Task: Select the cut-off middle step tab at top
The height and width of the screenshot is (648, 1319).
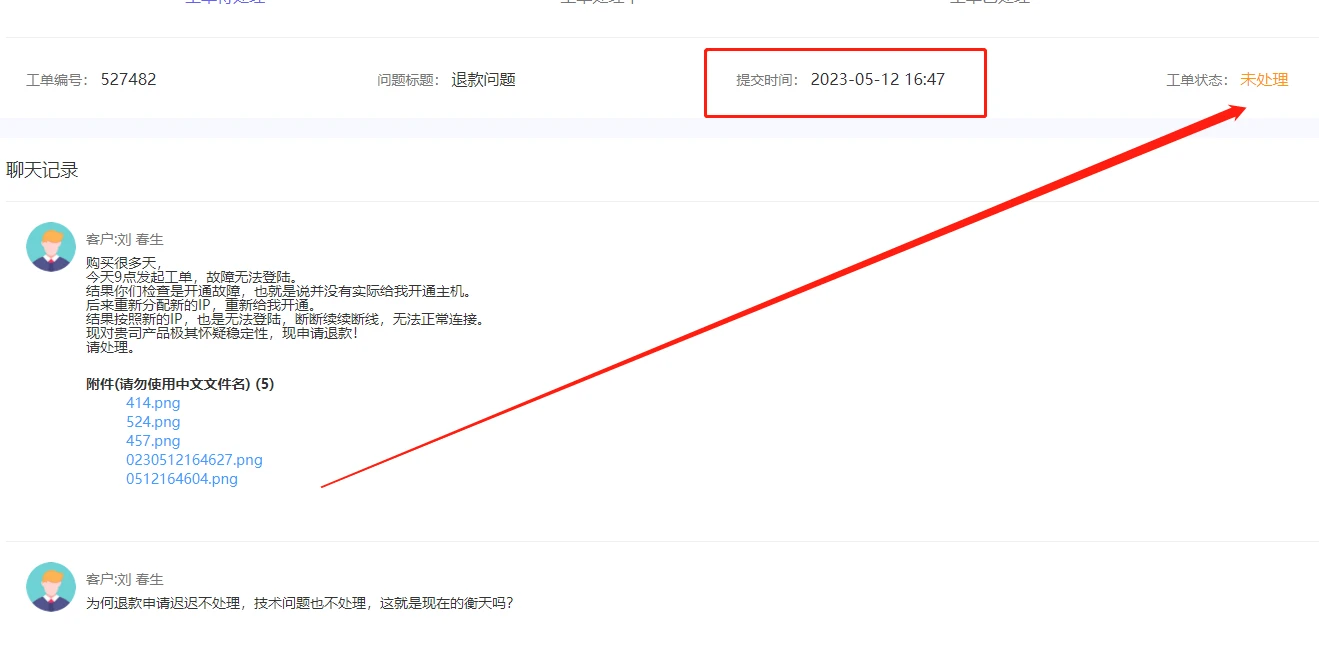Action: pos(598,2)
